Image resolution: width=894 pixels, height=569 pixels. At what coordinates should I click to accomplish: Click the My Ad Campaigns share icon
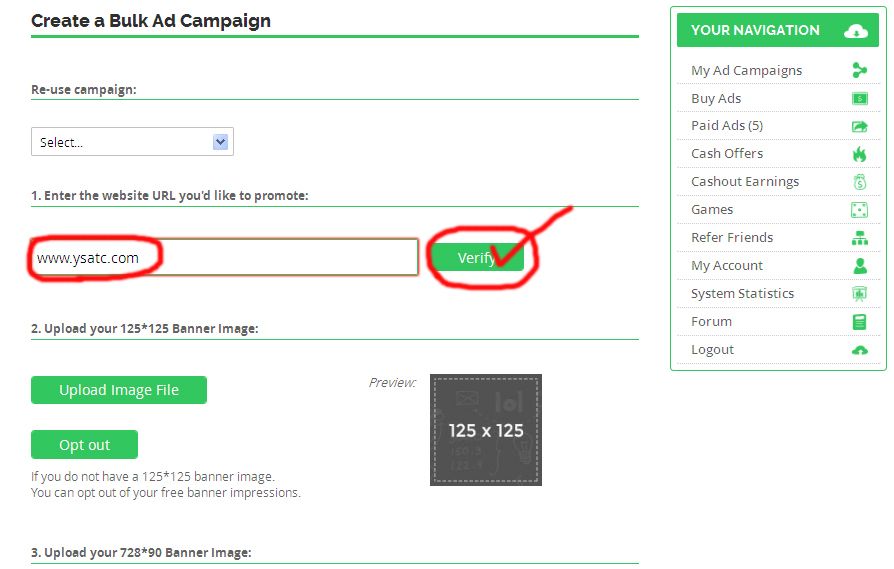point(859,70)
